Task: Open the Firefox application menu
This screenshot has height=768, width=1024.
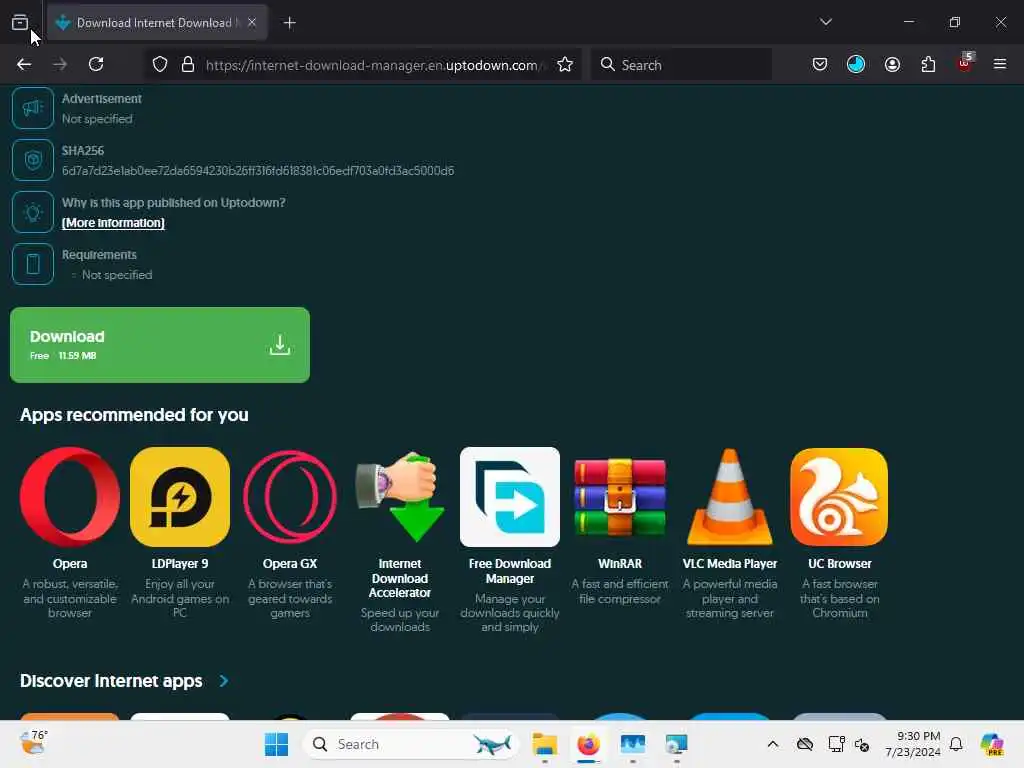Action: pyautogui.click(x=1000, y=64)
